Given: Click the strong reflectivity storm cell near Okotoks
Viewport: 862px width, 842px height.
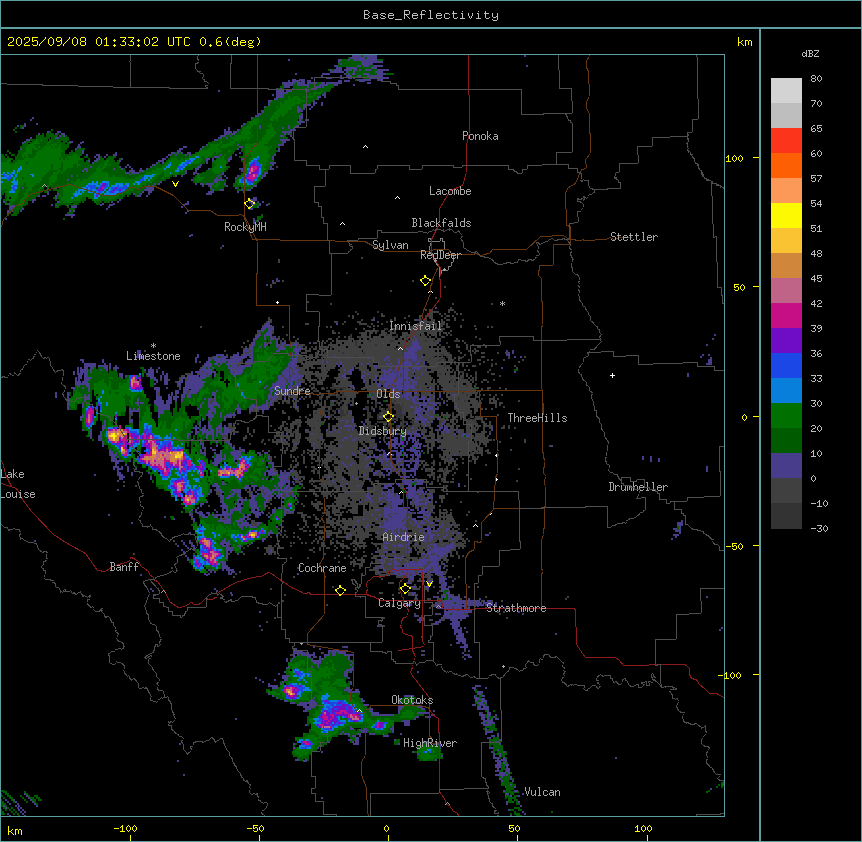Looking at the screenshot, I should coord(336,716).
